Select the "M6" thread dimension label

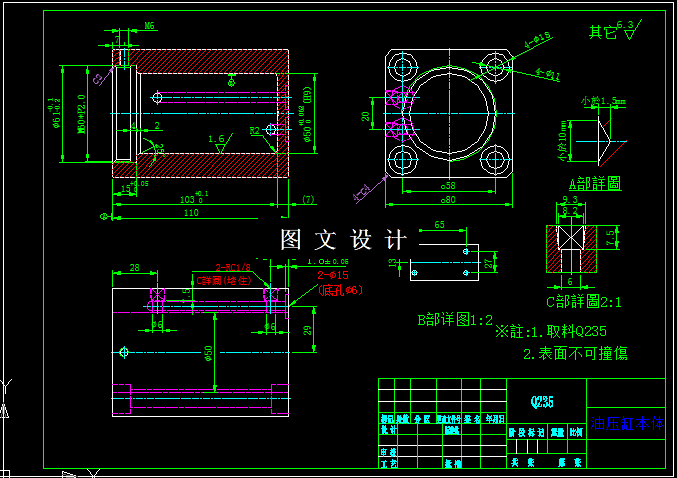click(149, 26)
